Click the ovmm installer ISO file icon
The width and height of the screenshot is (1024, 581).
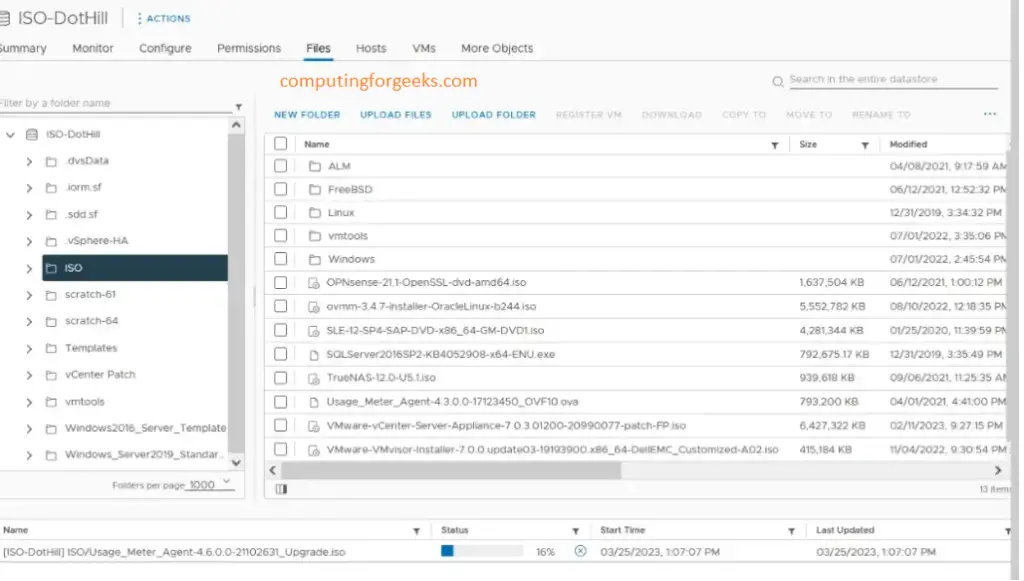tap(313, 306)
